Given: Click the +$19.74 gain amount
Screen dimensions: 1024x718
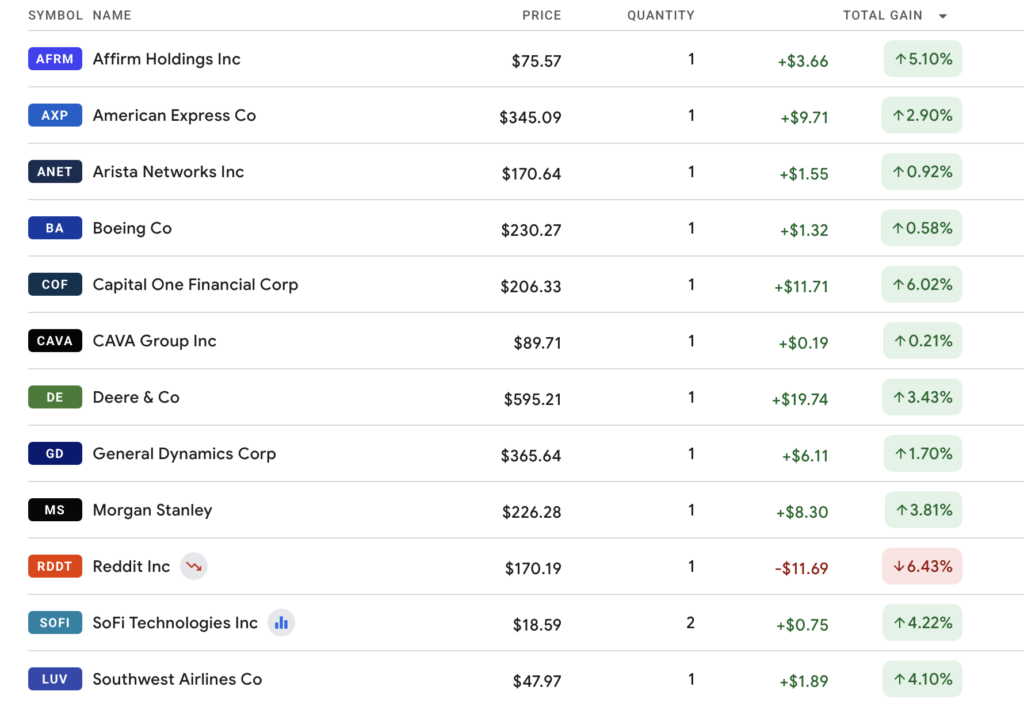Looking at the screenshot, I should (x=800, y=399).
